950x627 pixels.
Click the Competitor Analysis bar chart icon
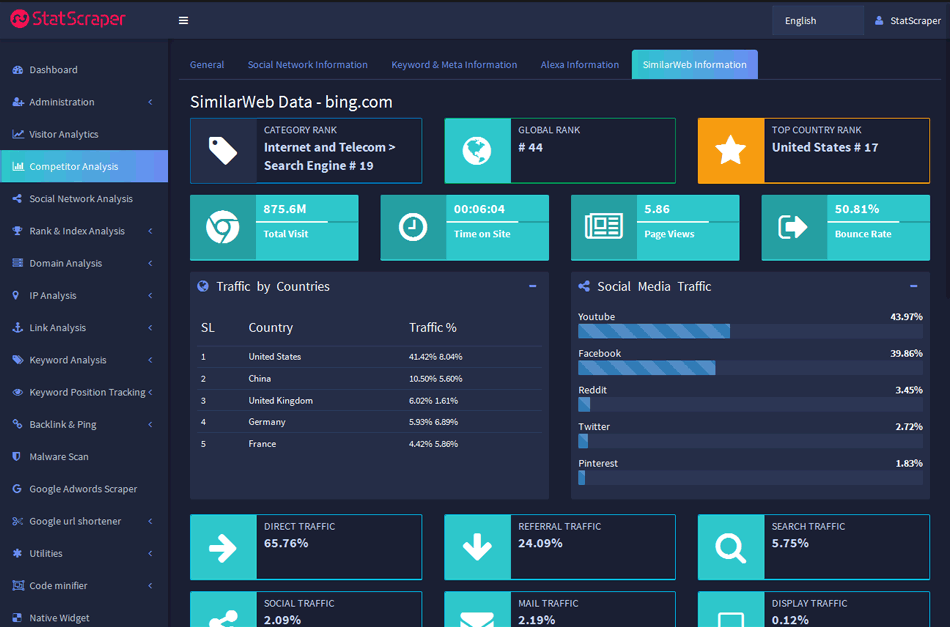point(18,166)
